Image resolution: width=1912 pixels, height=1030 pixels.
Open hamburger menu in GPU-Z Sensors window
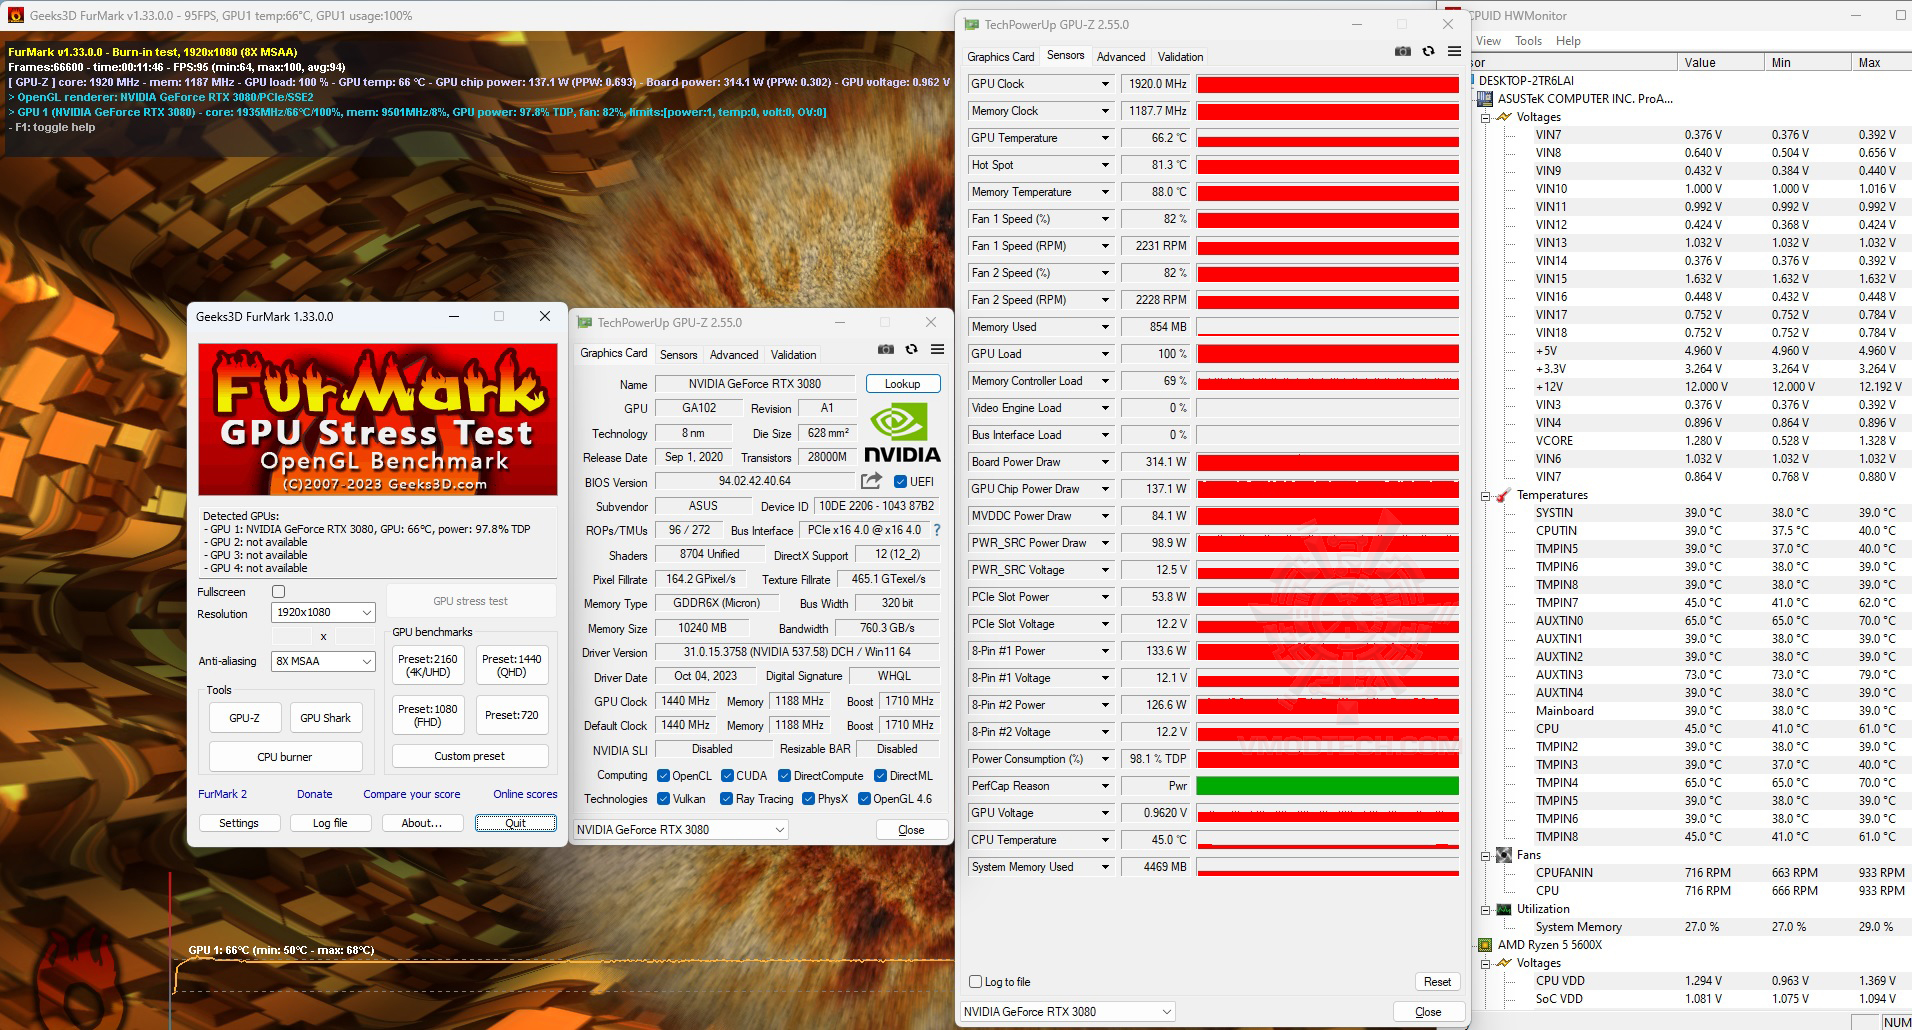pos(1454,52)
